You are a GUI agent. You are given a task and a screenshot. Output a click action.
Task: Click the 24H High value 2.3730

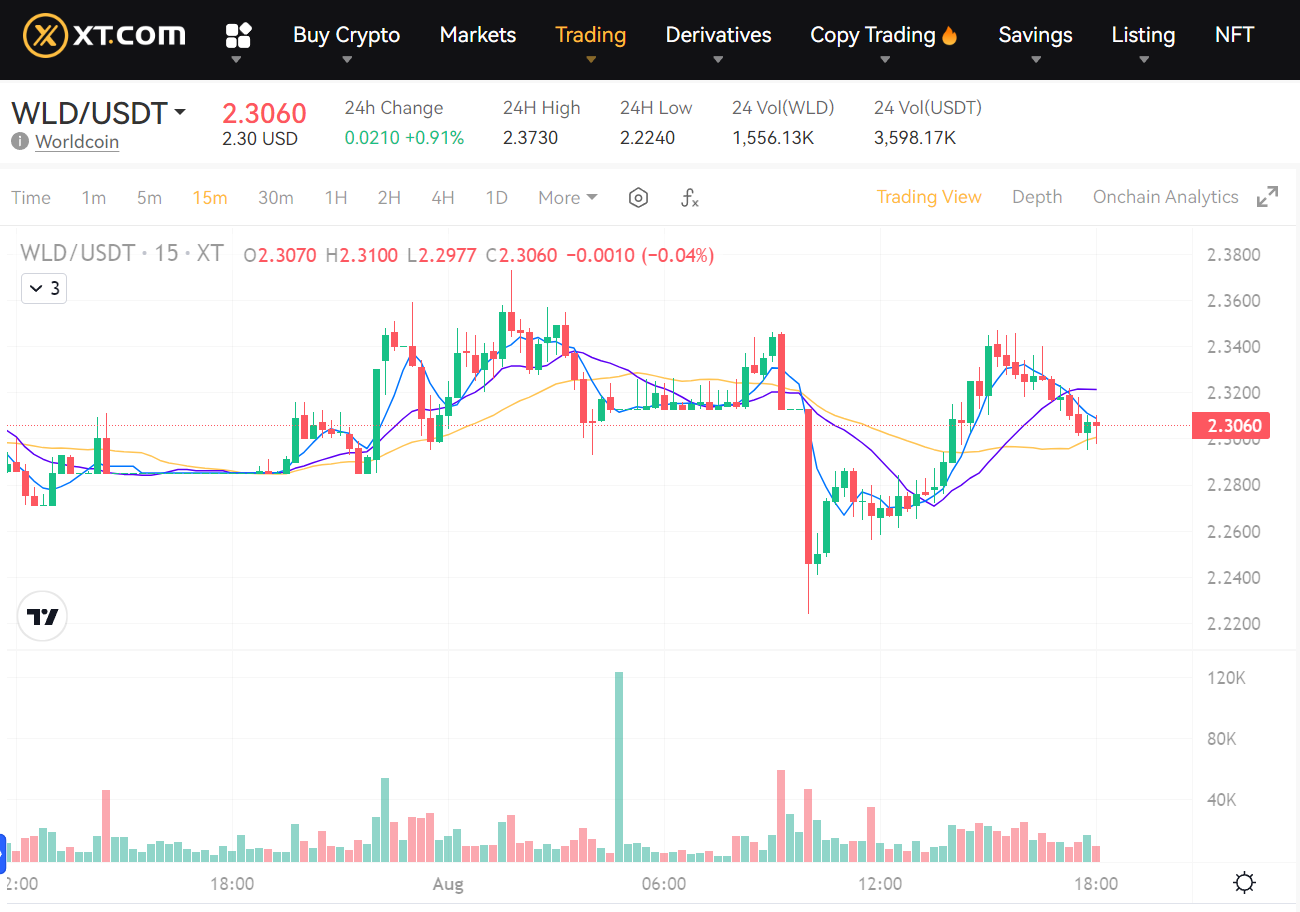tap(530, 138)
